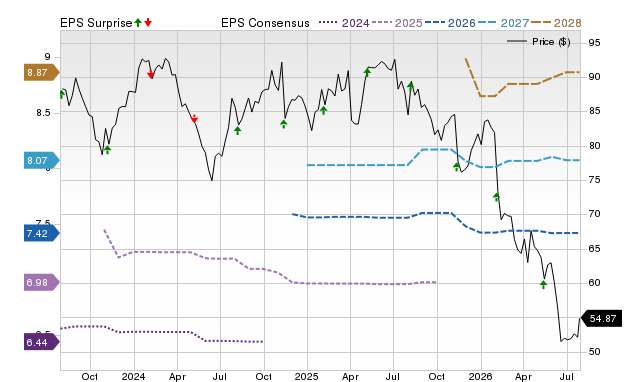Viewport: 640px width, 382px height.
Task: Click the light blue 8.07 value tag
Action: coord(42,160)
